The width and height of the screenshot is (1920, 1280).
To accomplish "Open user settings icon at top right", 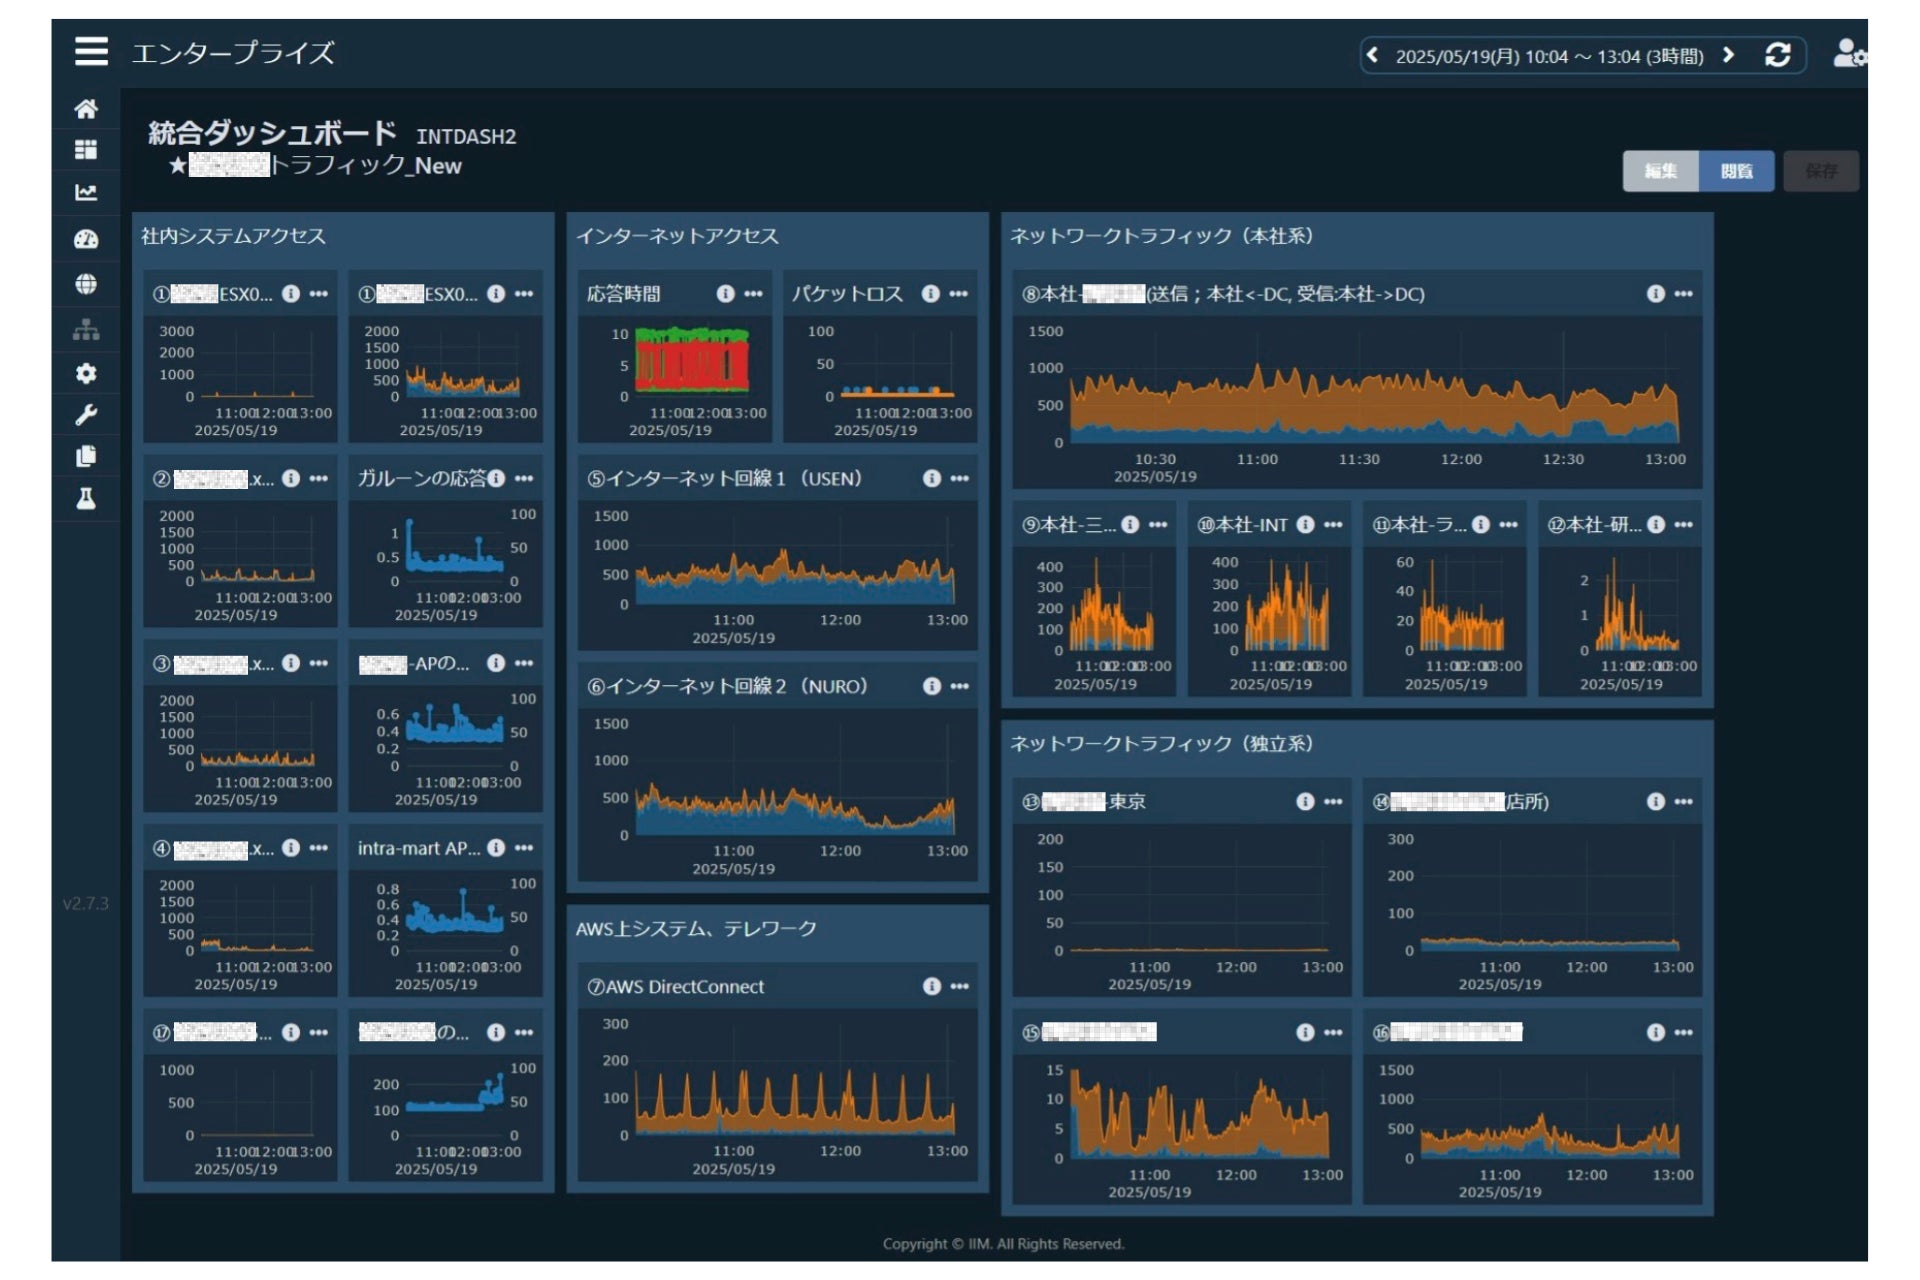I will (x=1847, y=54).
